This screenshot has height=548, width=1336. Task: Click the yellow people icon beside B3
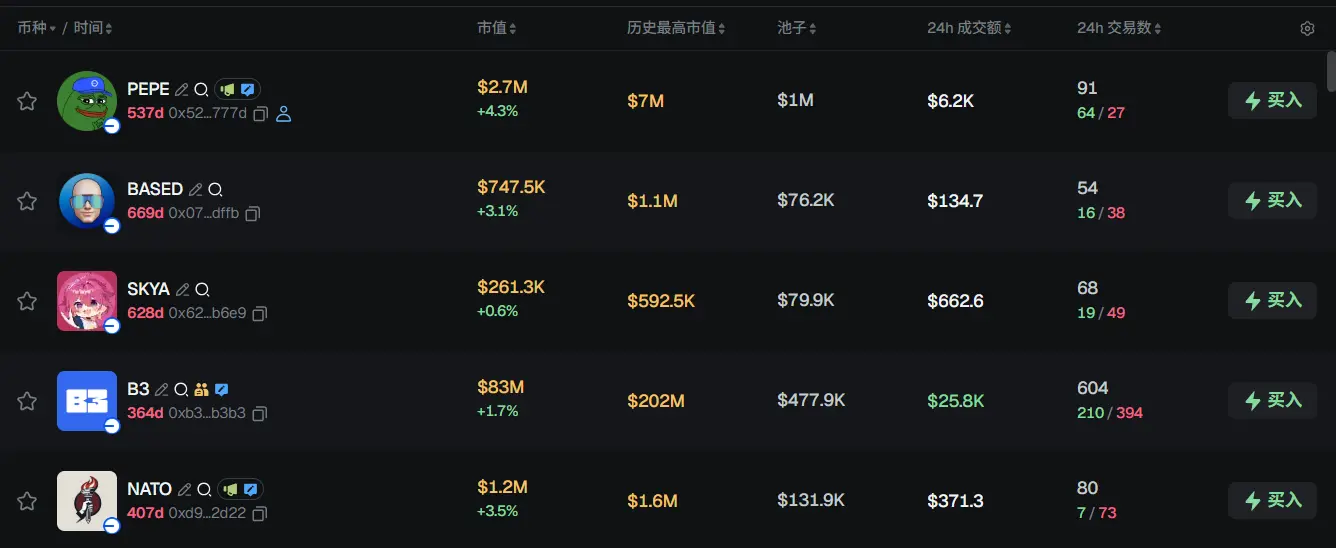point(201,389)
